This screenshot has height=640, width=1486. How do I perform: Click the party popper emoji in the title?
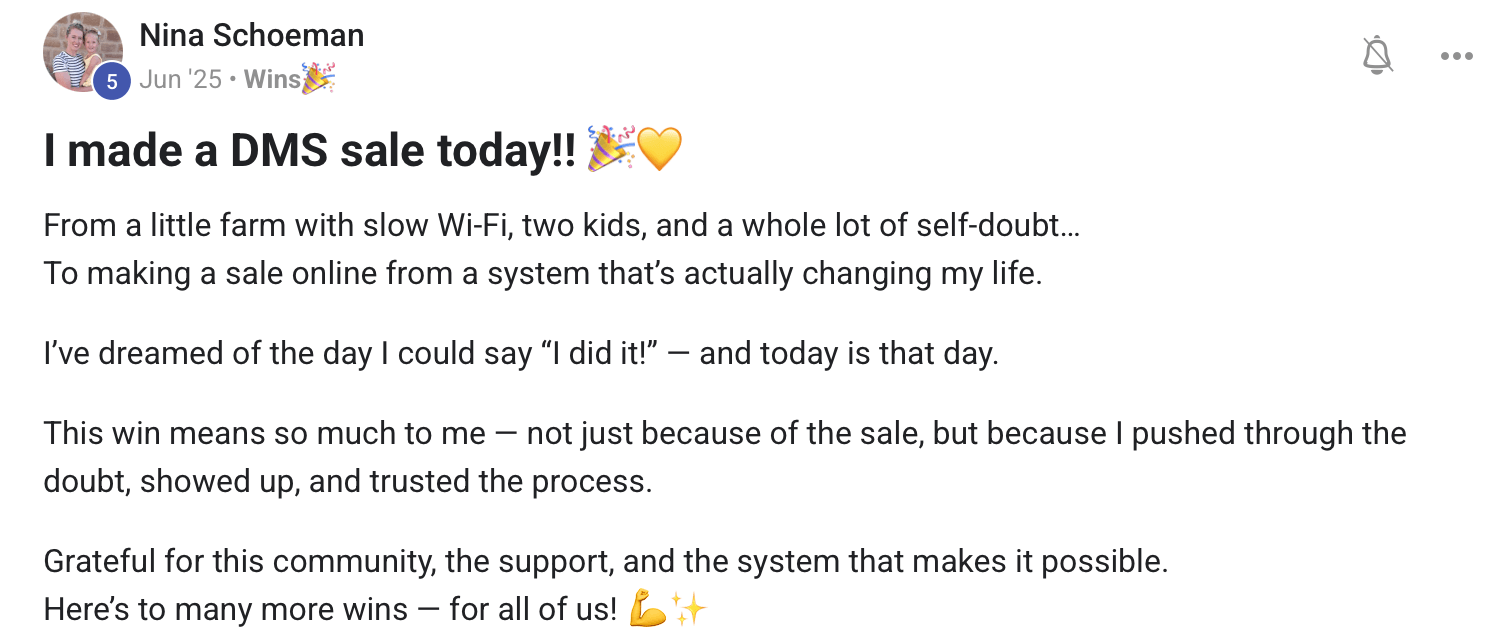610,149
